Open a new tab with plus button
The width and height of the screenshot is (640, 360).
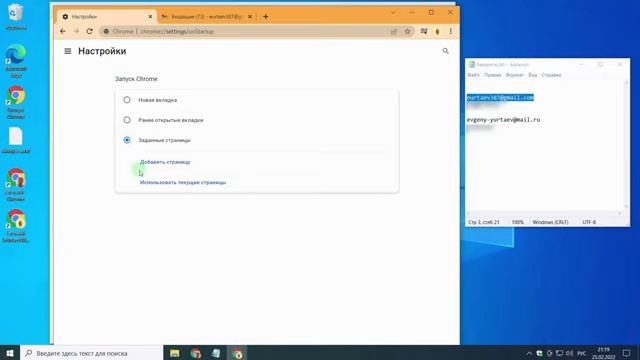(x=266, y=17)
